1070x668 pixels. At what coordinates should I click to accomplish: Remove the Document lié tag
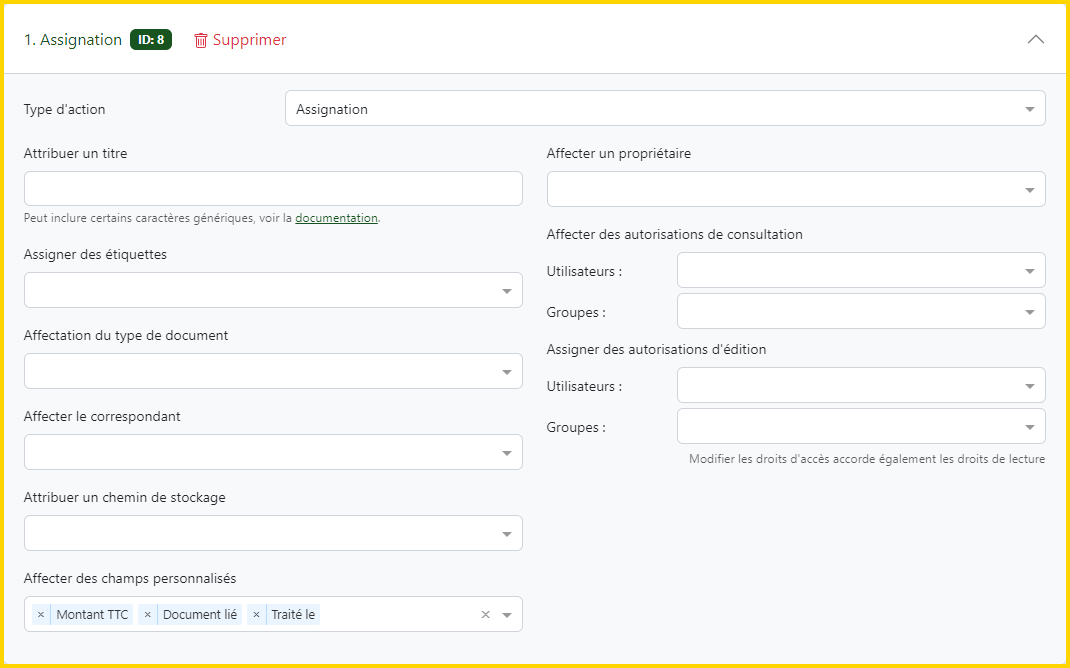tap(148, 615)
